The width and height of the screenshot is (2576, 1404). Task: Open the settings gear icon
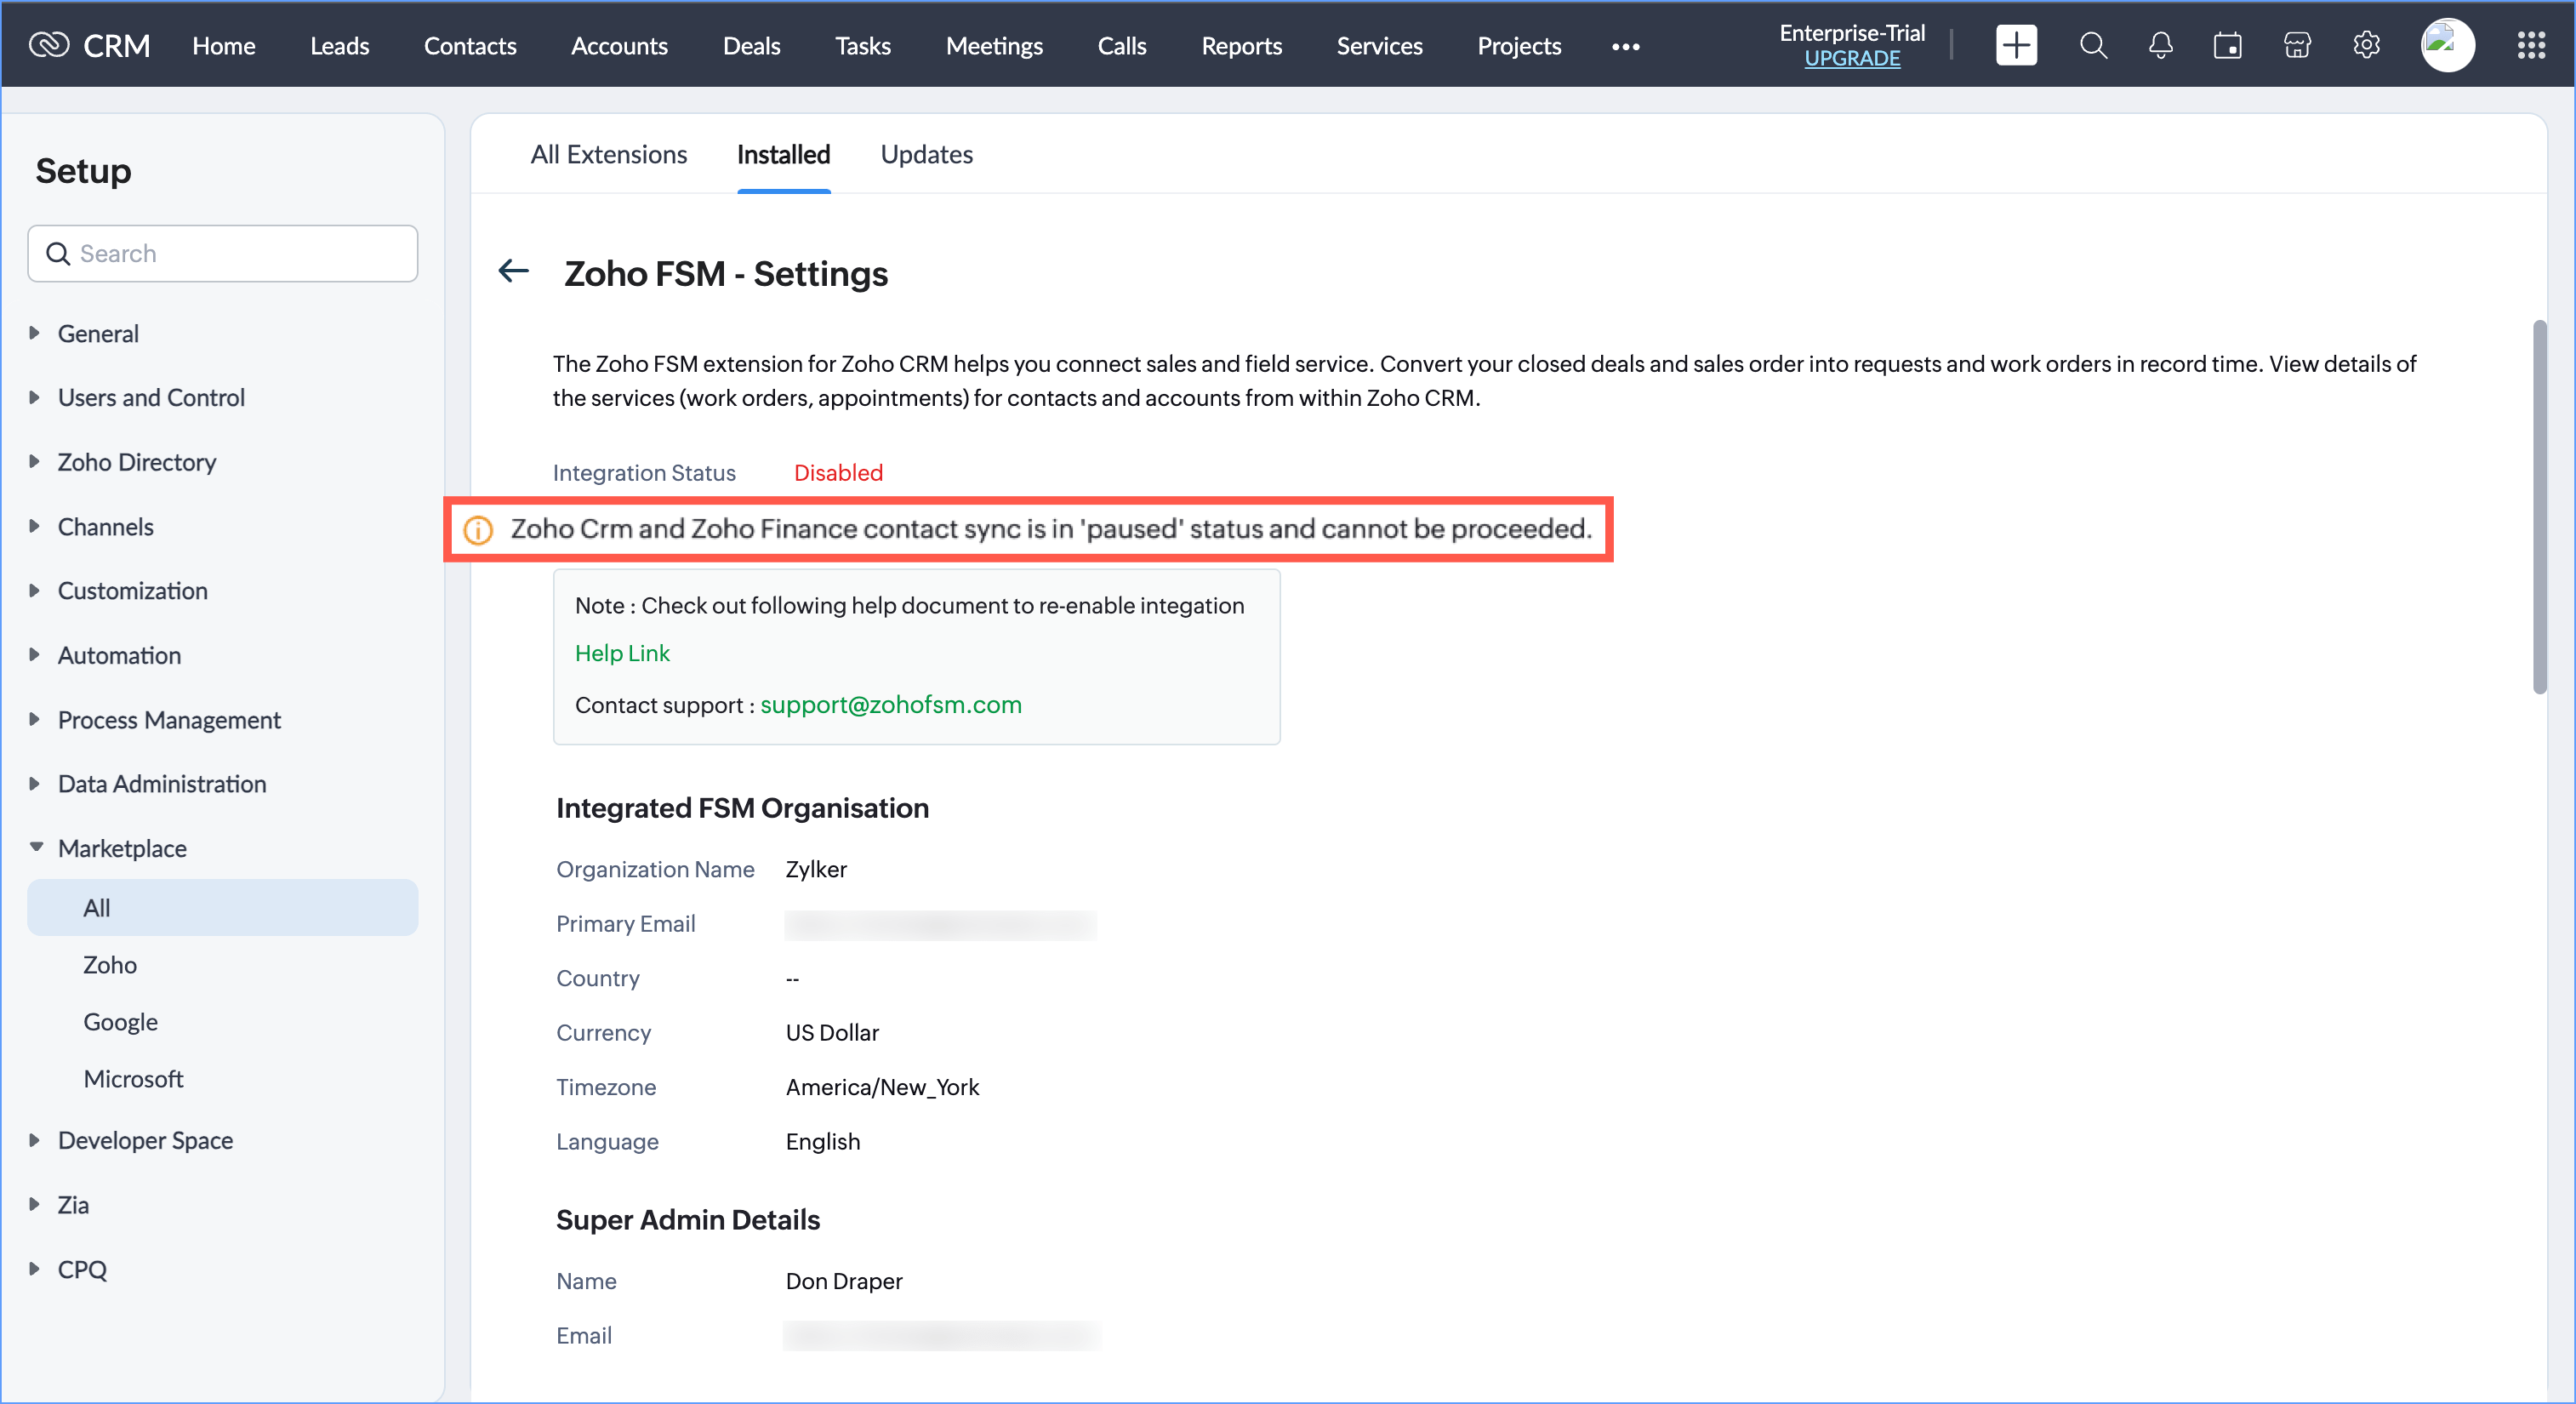click(x=2366, y=45)
